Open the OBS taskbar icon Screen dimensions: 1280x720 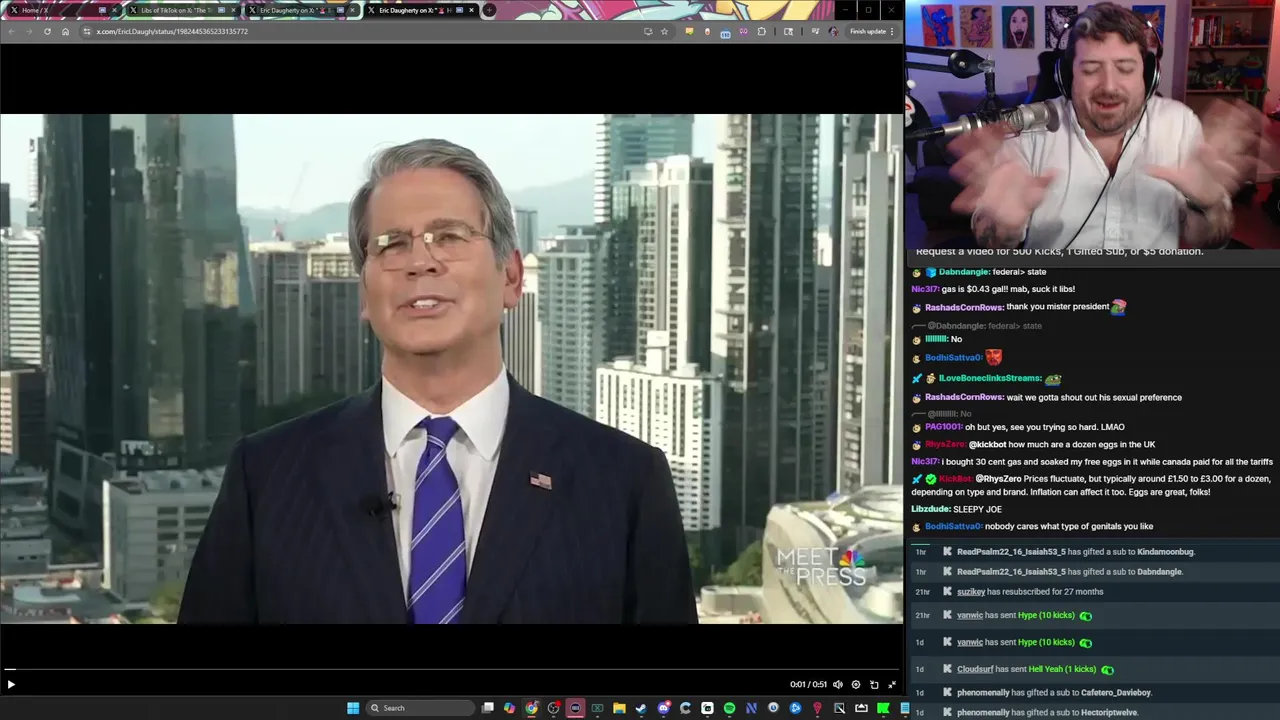click(x=553, y=708)
